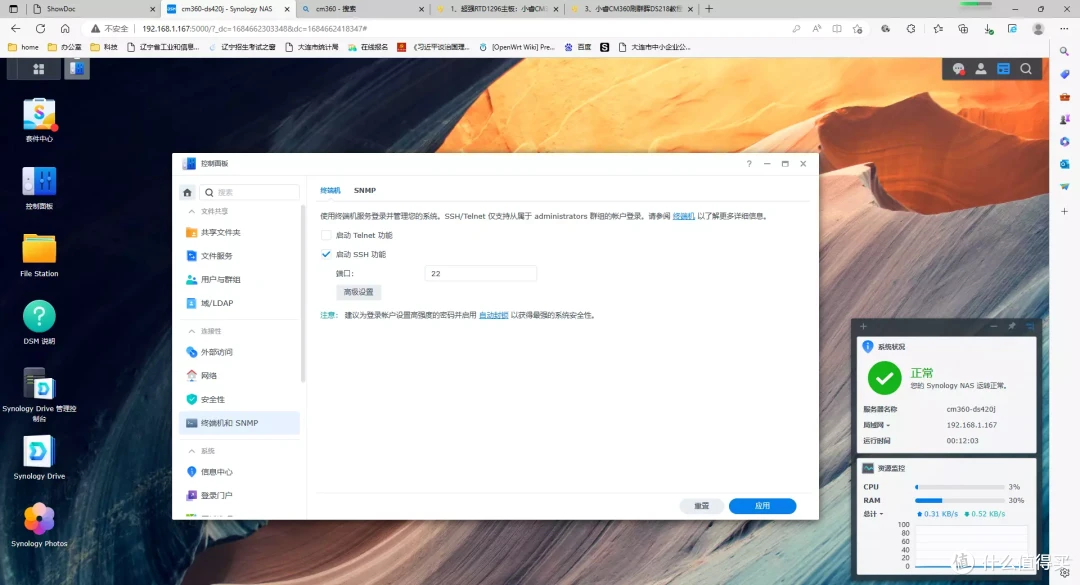Viewport: 1080px width, 585px height.
Task: Minimize the widget panel
Action: click(993, 327)
